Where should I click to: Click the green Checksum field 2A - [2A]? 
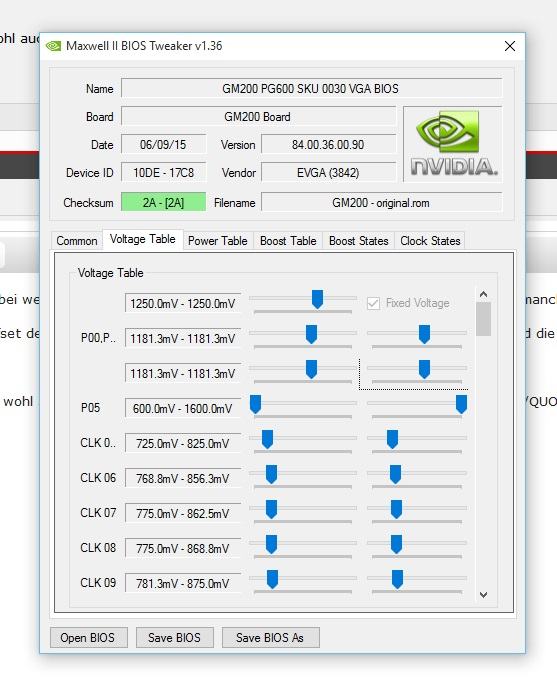pos(163,203)
